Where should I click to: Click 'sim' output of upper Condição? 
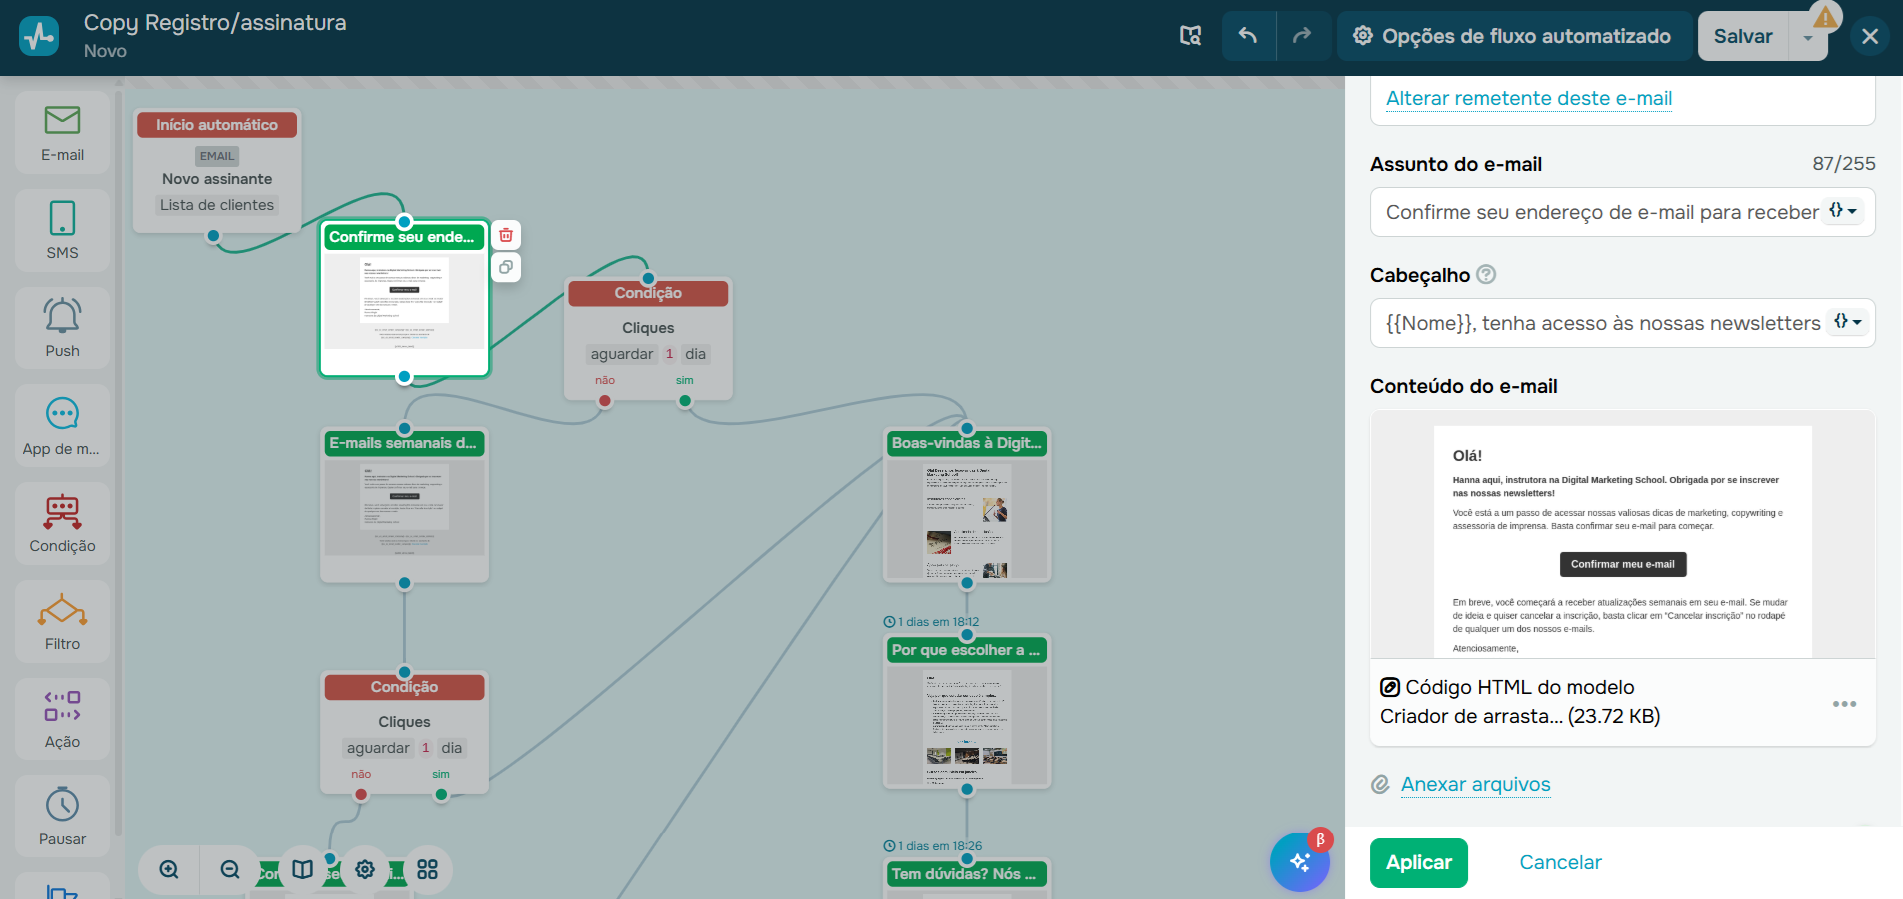(685, 400)
